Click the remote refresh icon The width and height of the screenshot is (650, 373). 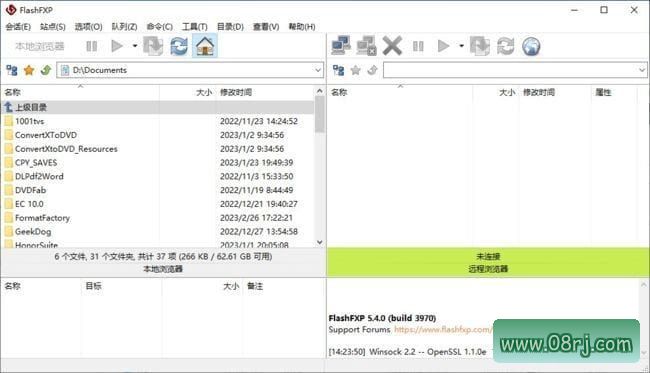[x=506, y=46]
